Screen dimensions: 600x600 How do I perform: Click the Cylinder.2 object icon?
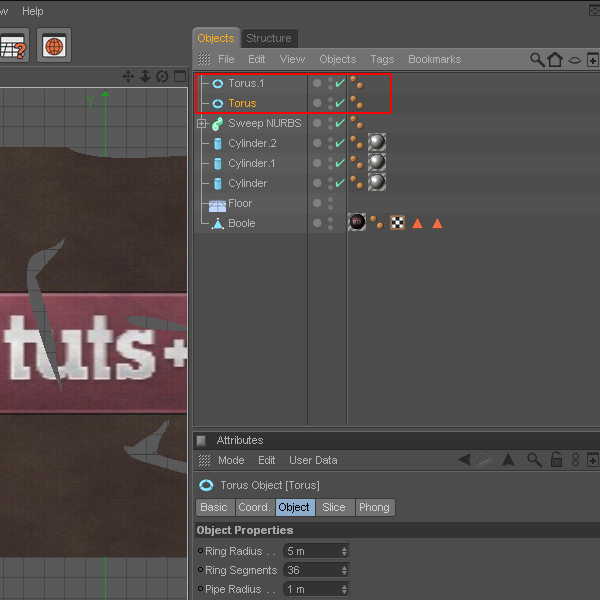[x=218, y=143]
